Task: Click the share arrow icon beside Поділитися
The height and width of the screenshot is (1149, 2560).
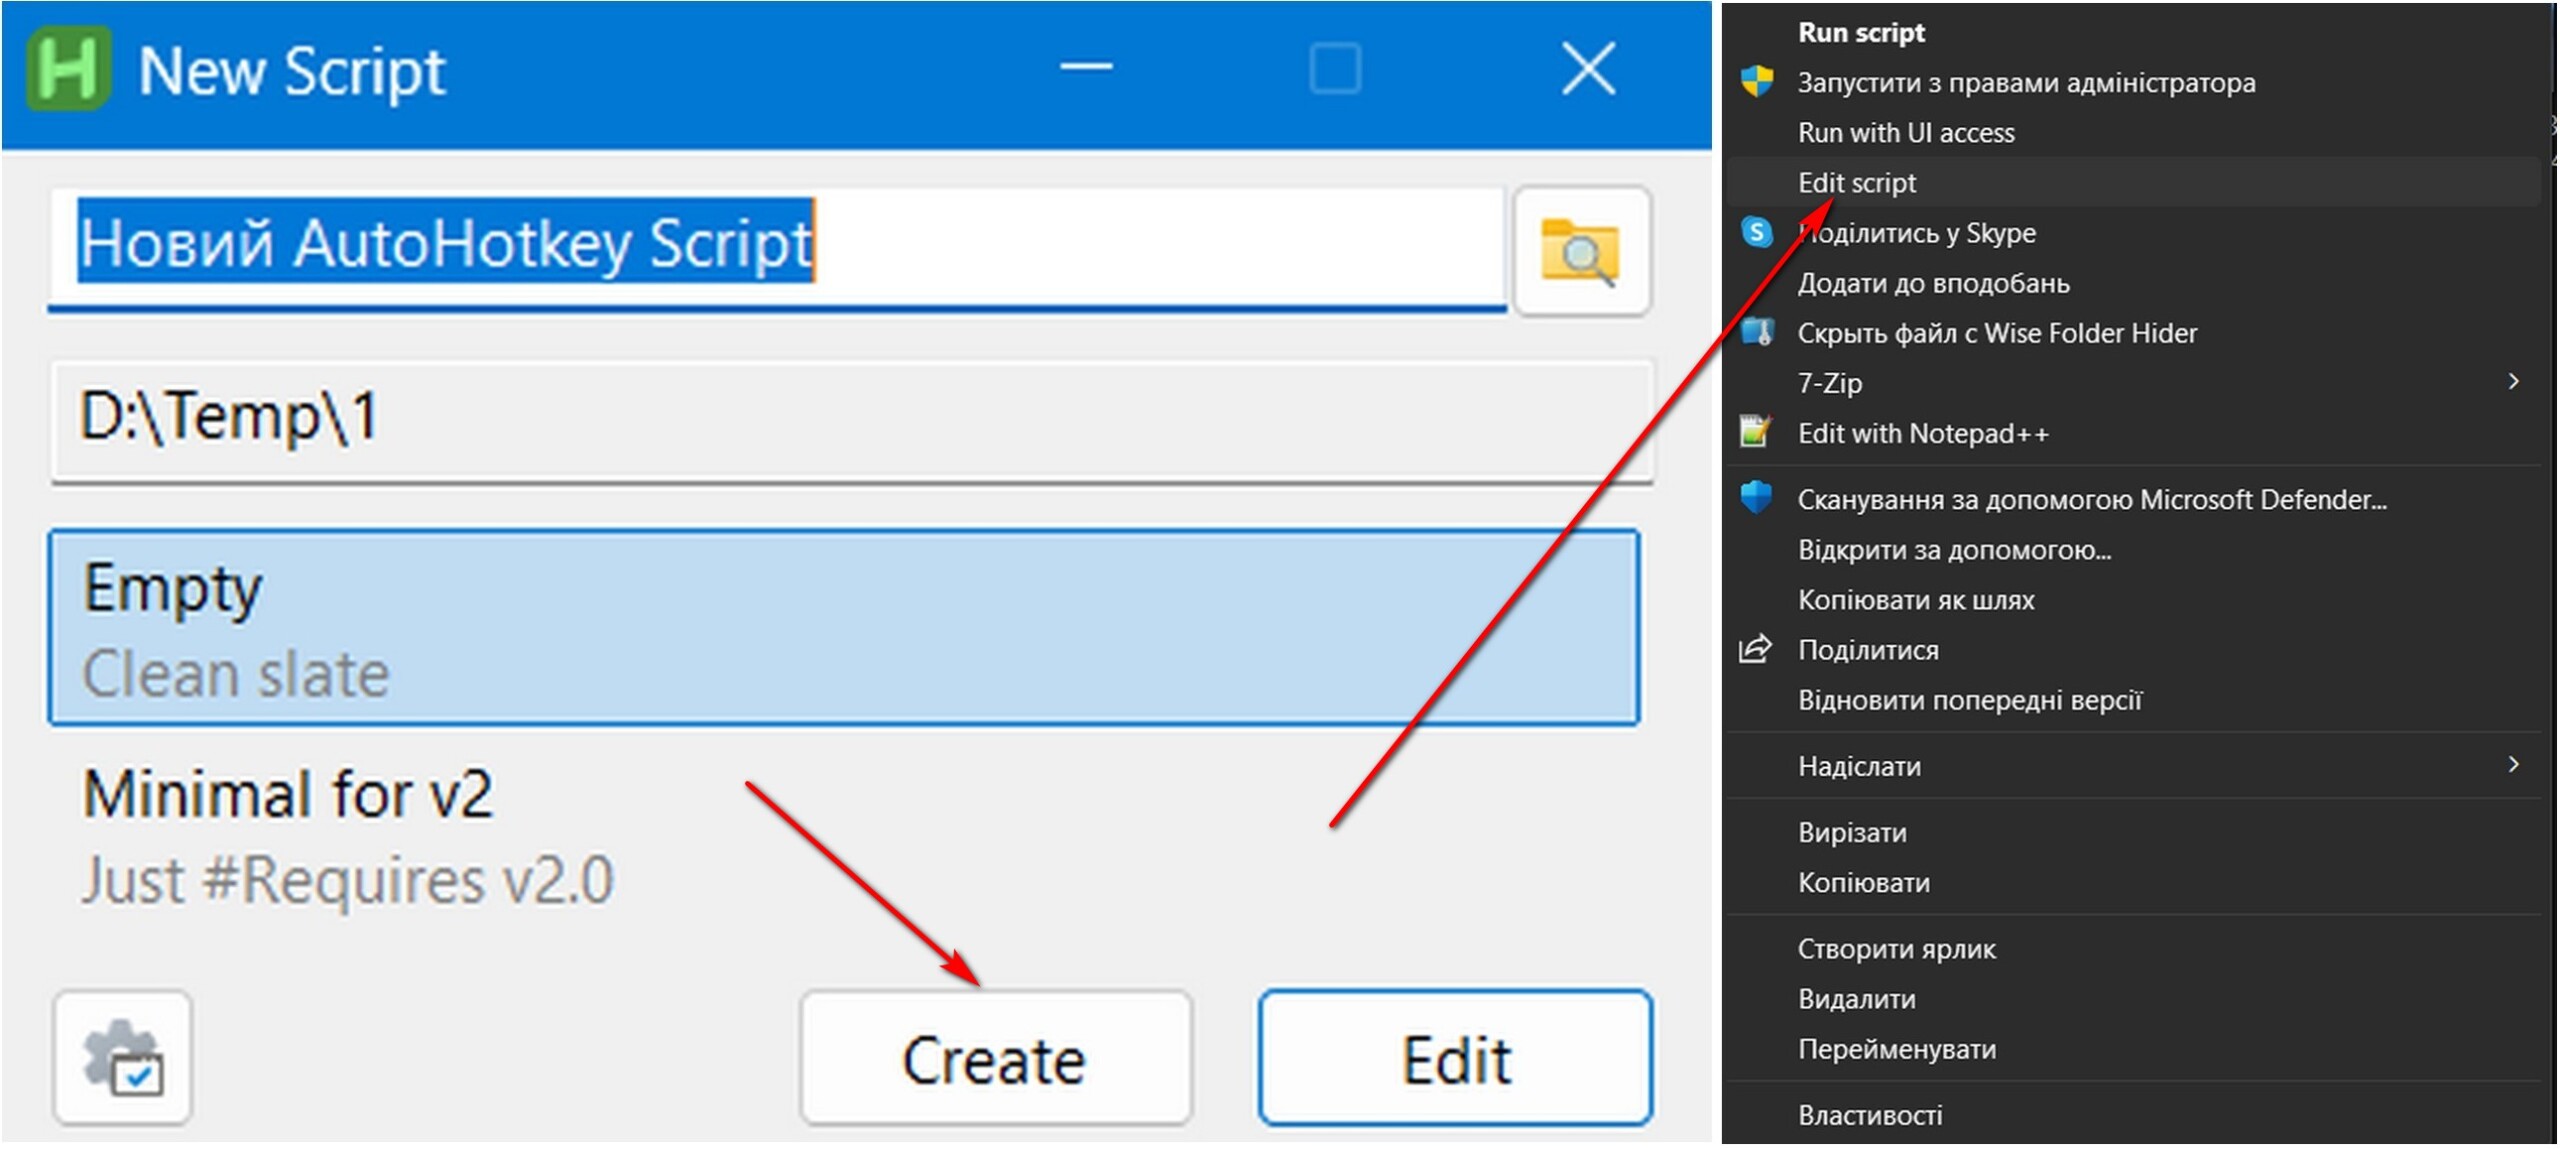Action: tap(1756, 649)
